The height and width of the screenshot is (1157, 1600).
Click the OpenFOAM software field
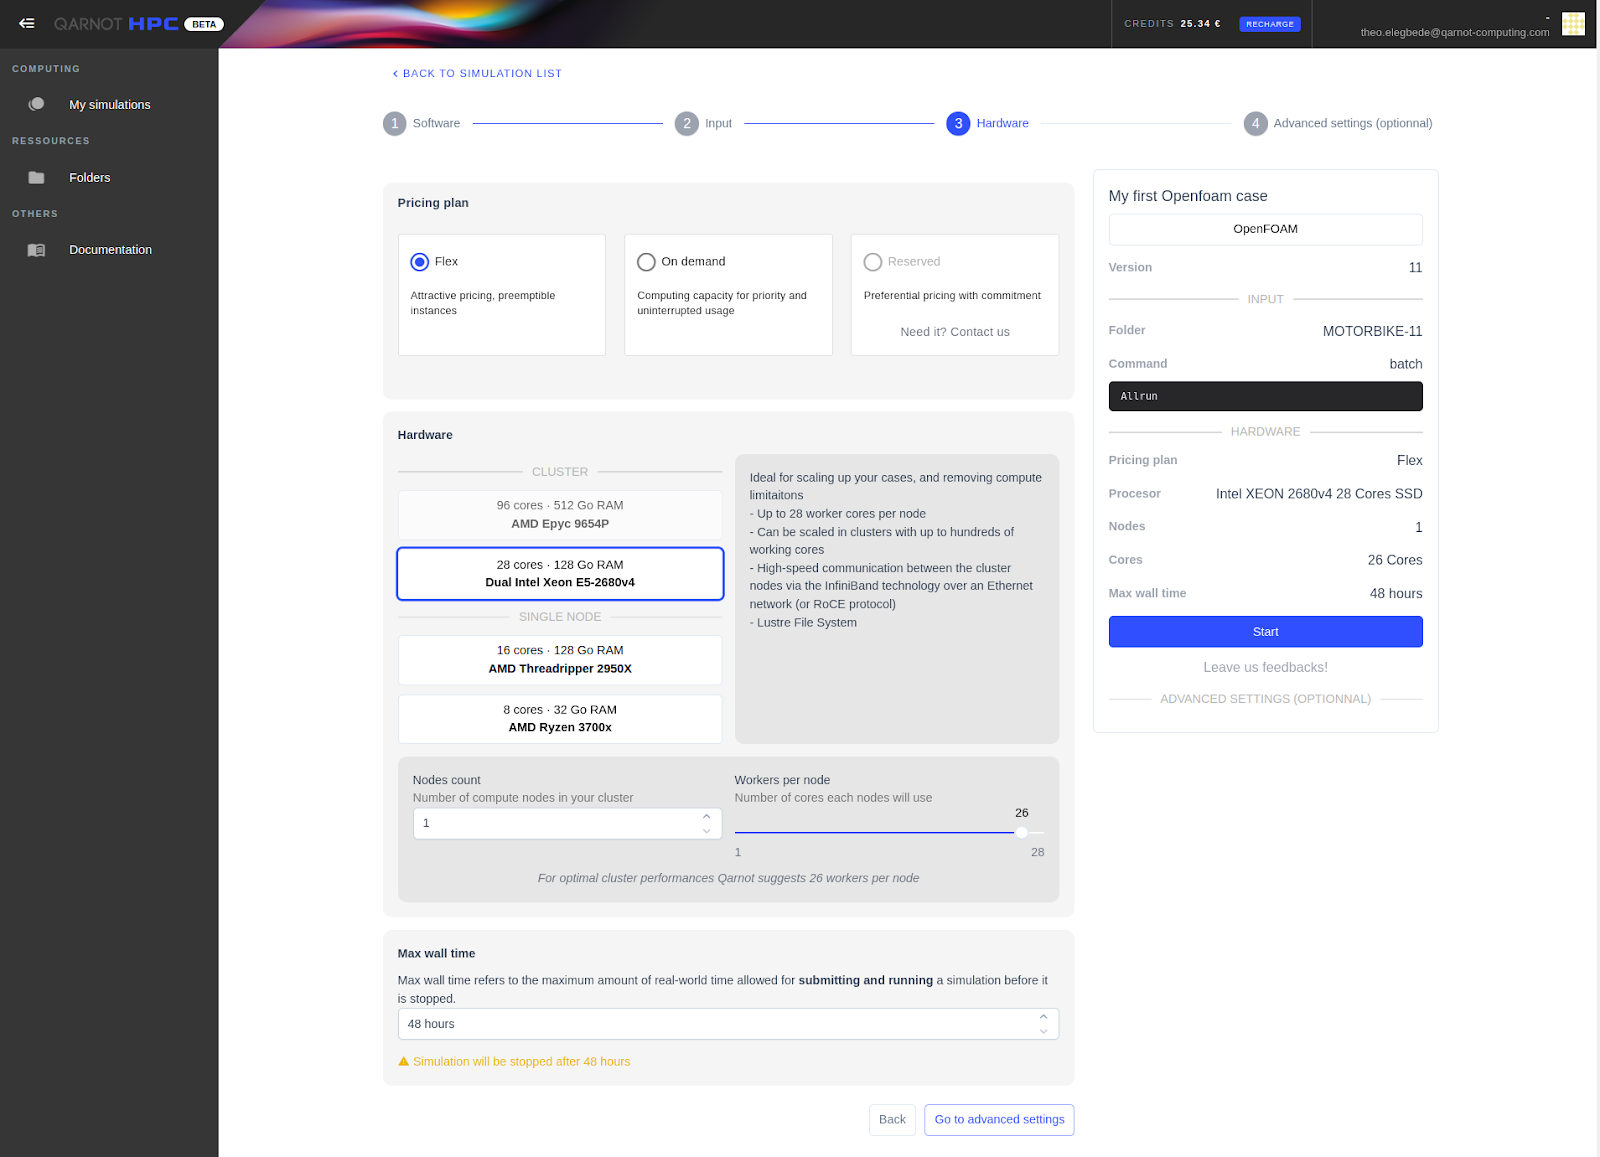pos(1265,229)
